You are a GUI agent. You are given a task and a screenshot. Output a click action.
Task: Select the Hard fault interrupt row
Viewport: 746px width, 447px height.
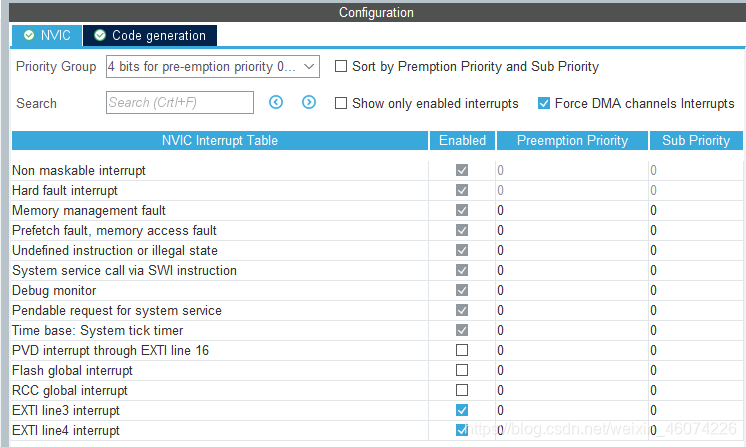click(377, 191)
